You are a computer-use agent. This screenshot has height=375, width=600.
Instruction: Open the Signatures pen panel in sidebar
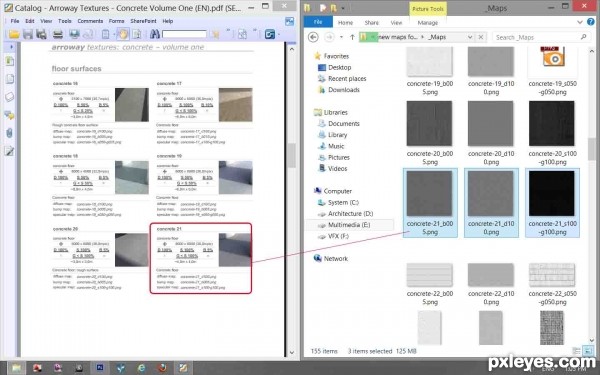10,151
